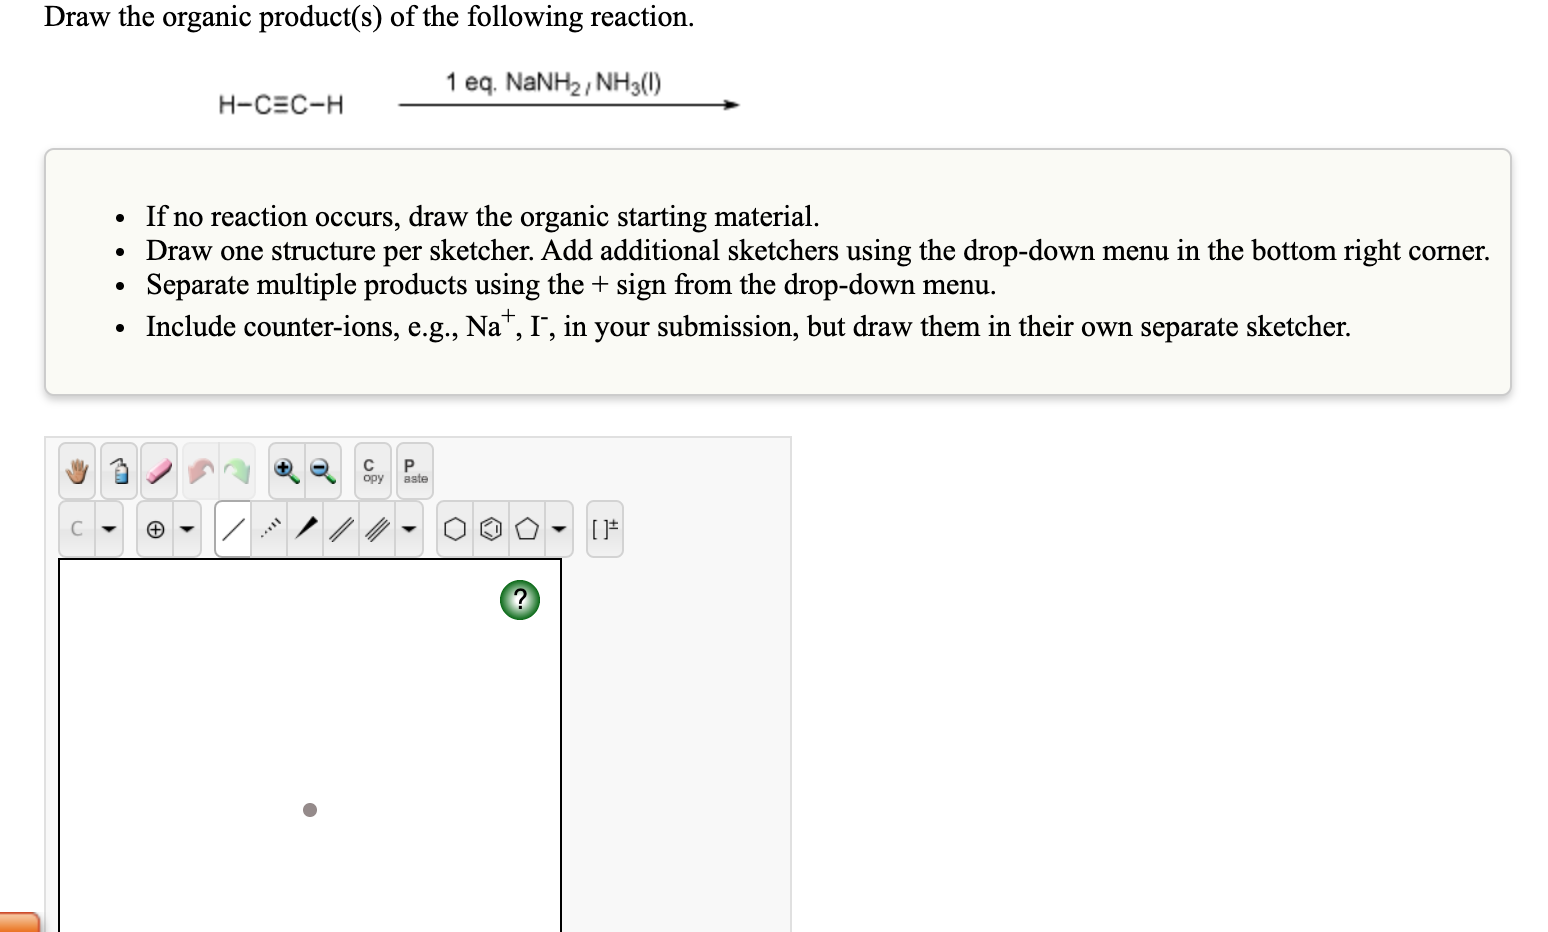This screenshot has height=932, width=1548.
Task: Redo the last undone action
Action: pos(236,470)
